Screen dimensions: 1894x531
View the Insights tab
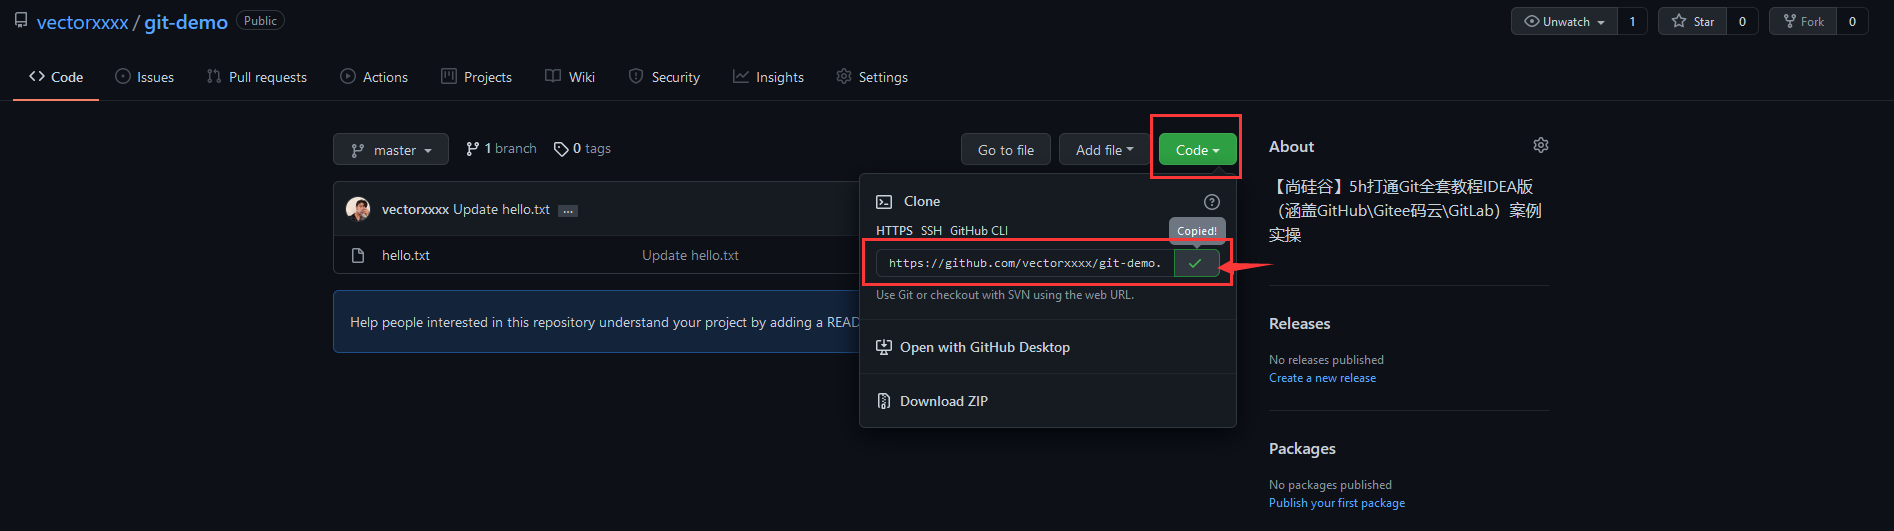pyautogui.click(x=768, y=77)
